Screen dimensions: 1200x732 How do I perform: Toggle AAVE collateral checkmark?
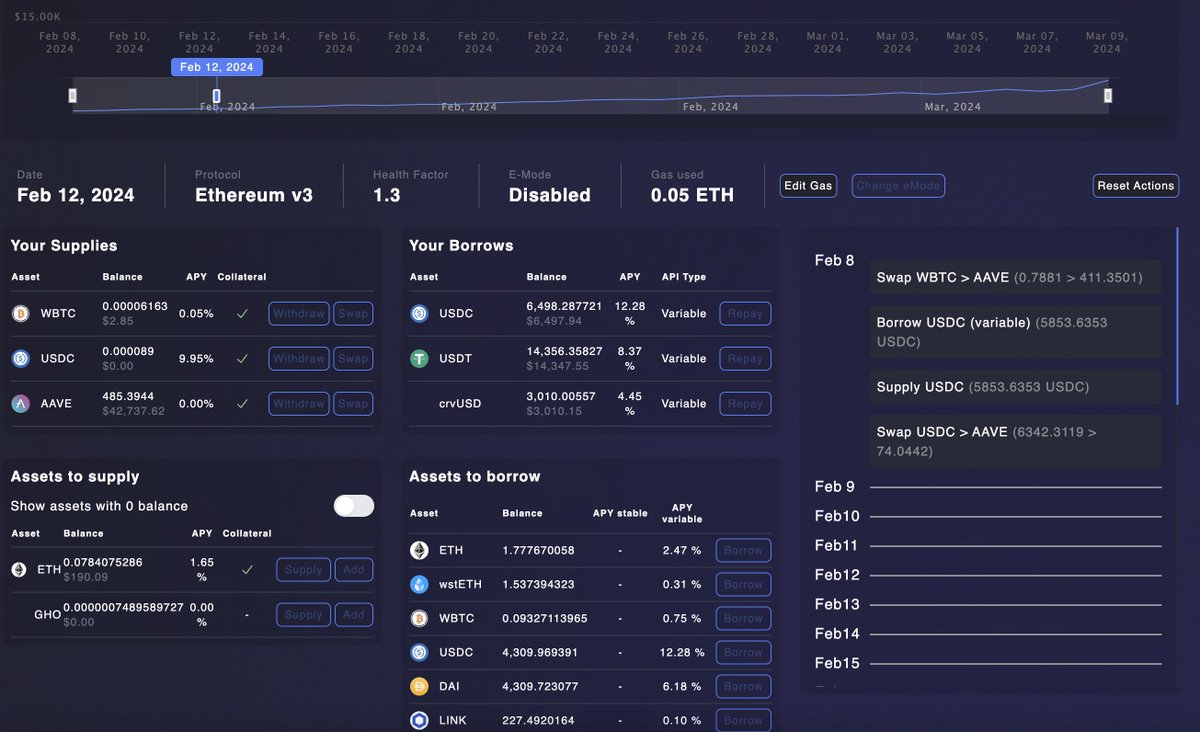[x=241, y=403]
